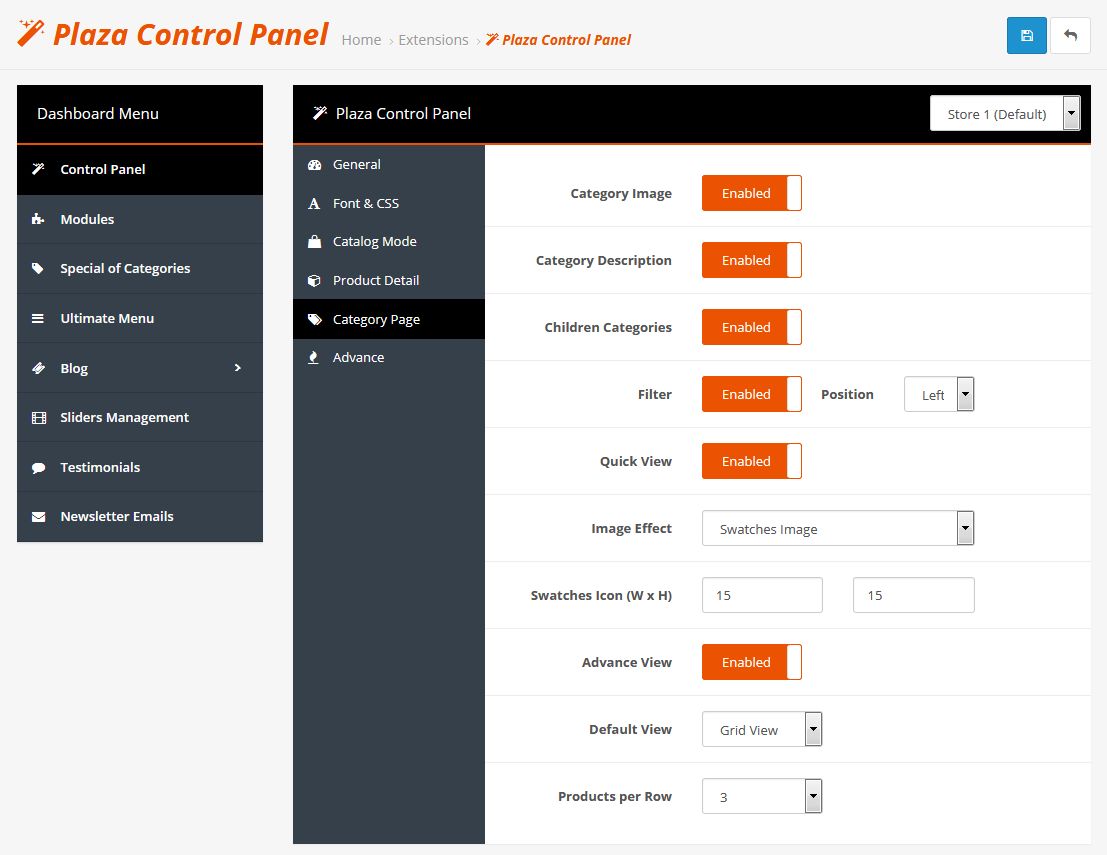The height and width of the screenshot is (855, 1107).
Task: Click the Blog eraser-style icon
Action: coord(38,368)
